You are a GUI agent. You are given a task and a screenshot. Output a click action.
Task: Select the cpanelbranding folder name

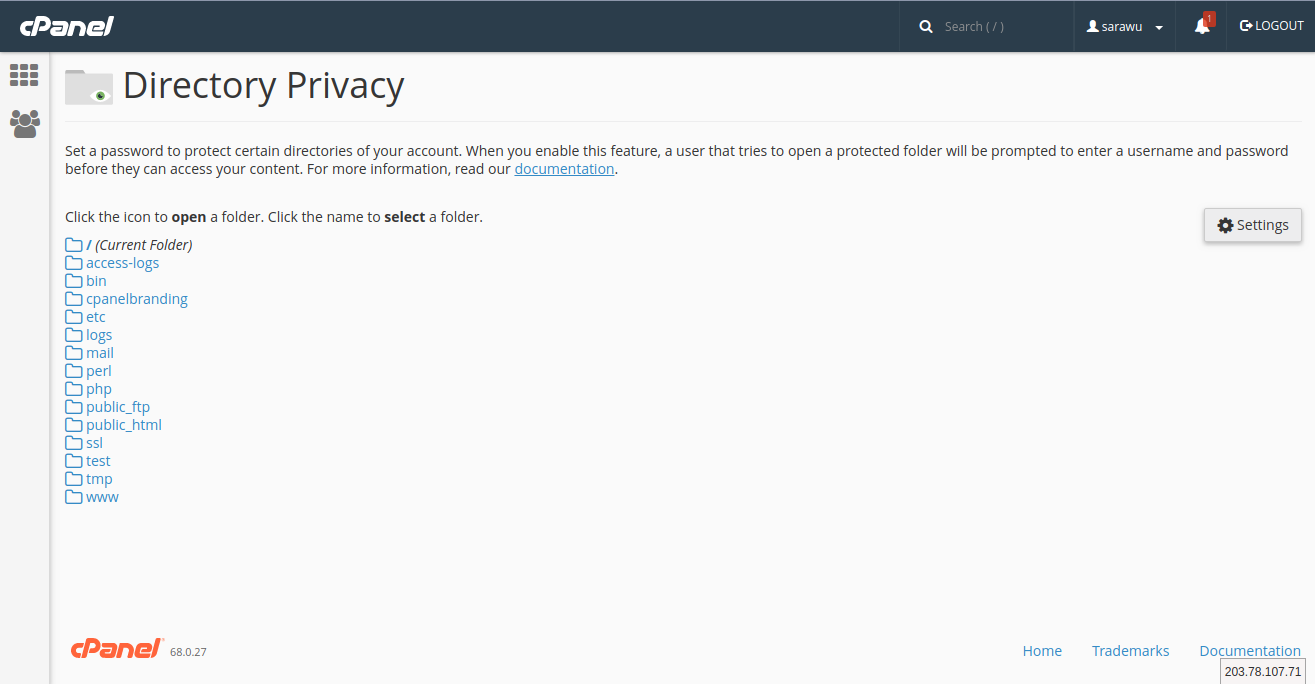pos(137,299)
